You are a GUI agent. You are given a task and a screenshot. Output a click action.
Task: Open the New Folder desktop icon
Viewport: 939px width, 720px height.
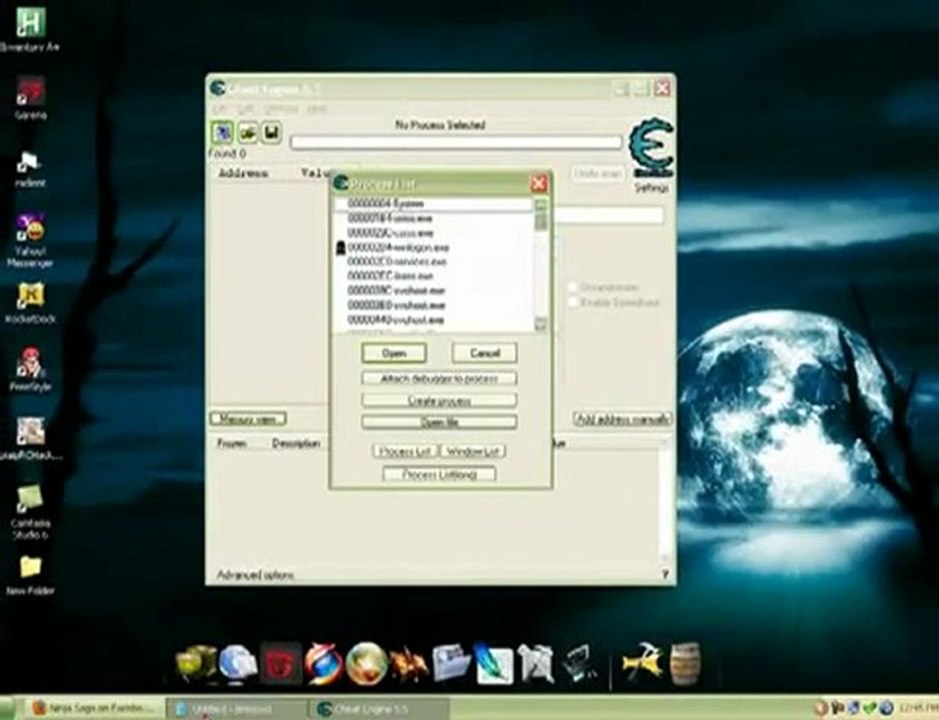(x=30, y=575)
